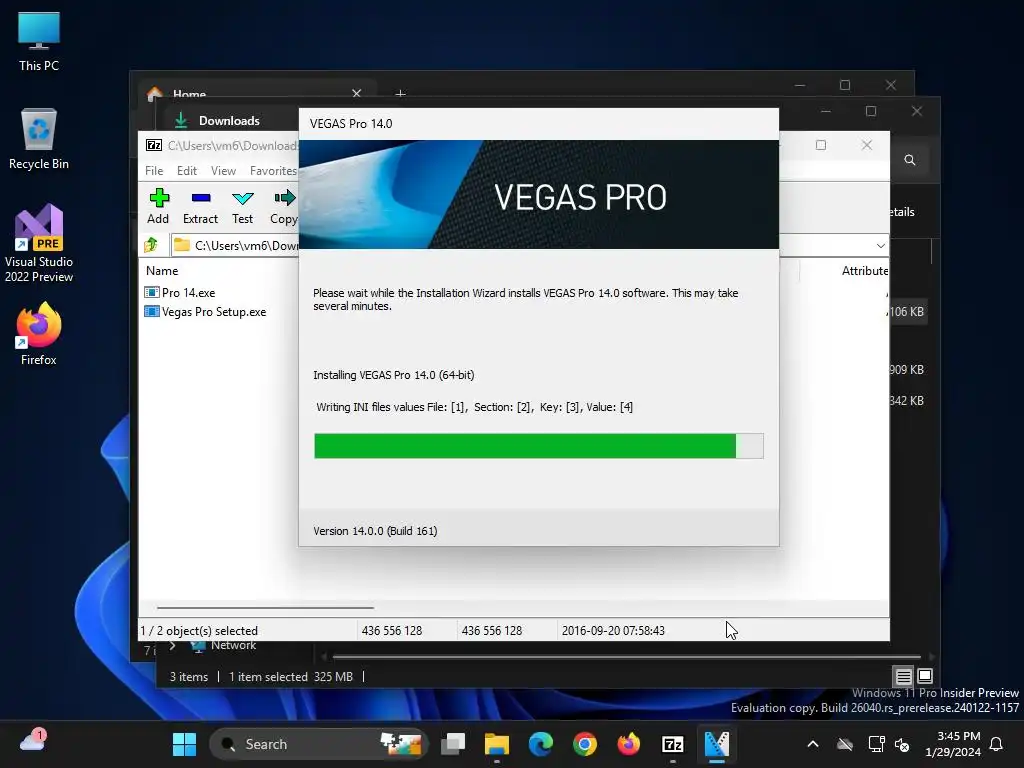Open the Windows Start menu
This screenshot has width=1024, height=768.
point(184,744)
